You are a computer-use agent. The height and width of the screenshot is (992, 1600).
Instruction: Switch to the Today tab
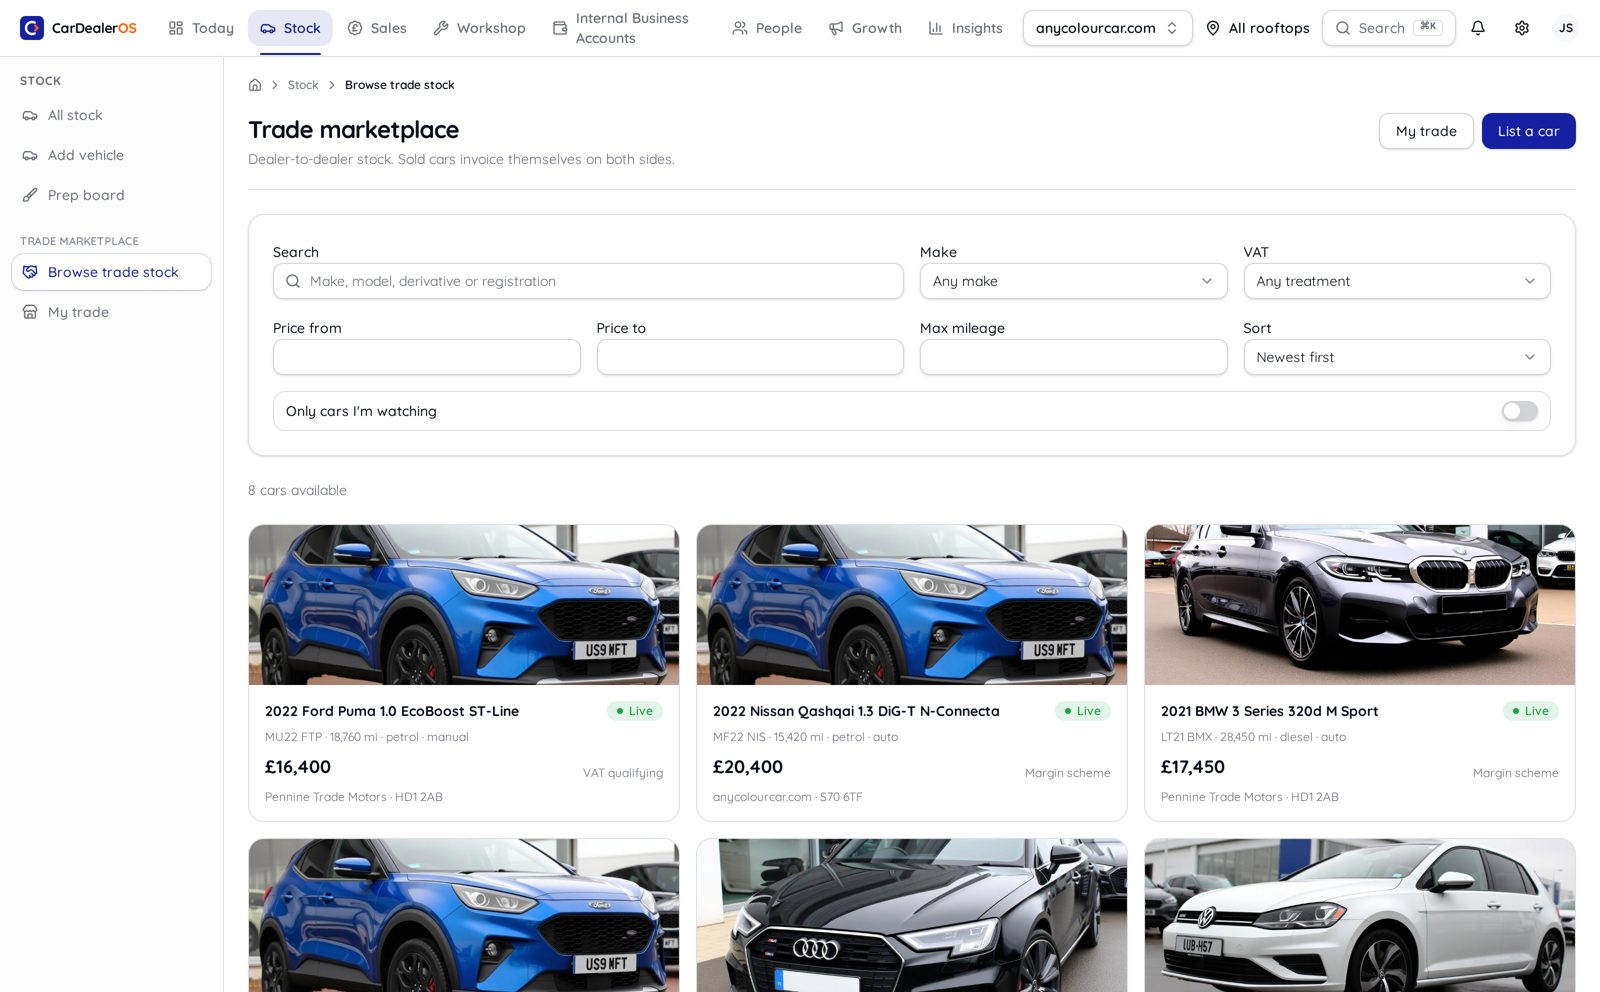tap(201, 28)
